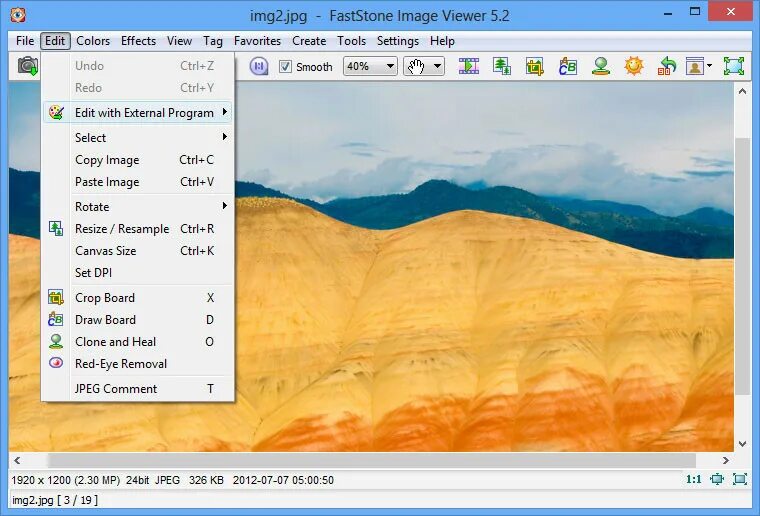Screen dimensions: 760x516
Task: Expand the Rotate submenu arrow
Action: click(x=224, y=205)
